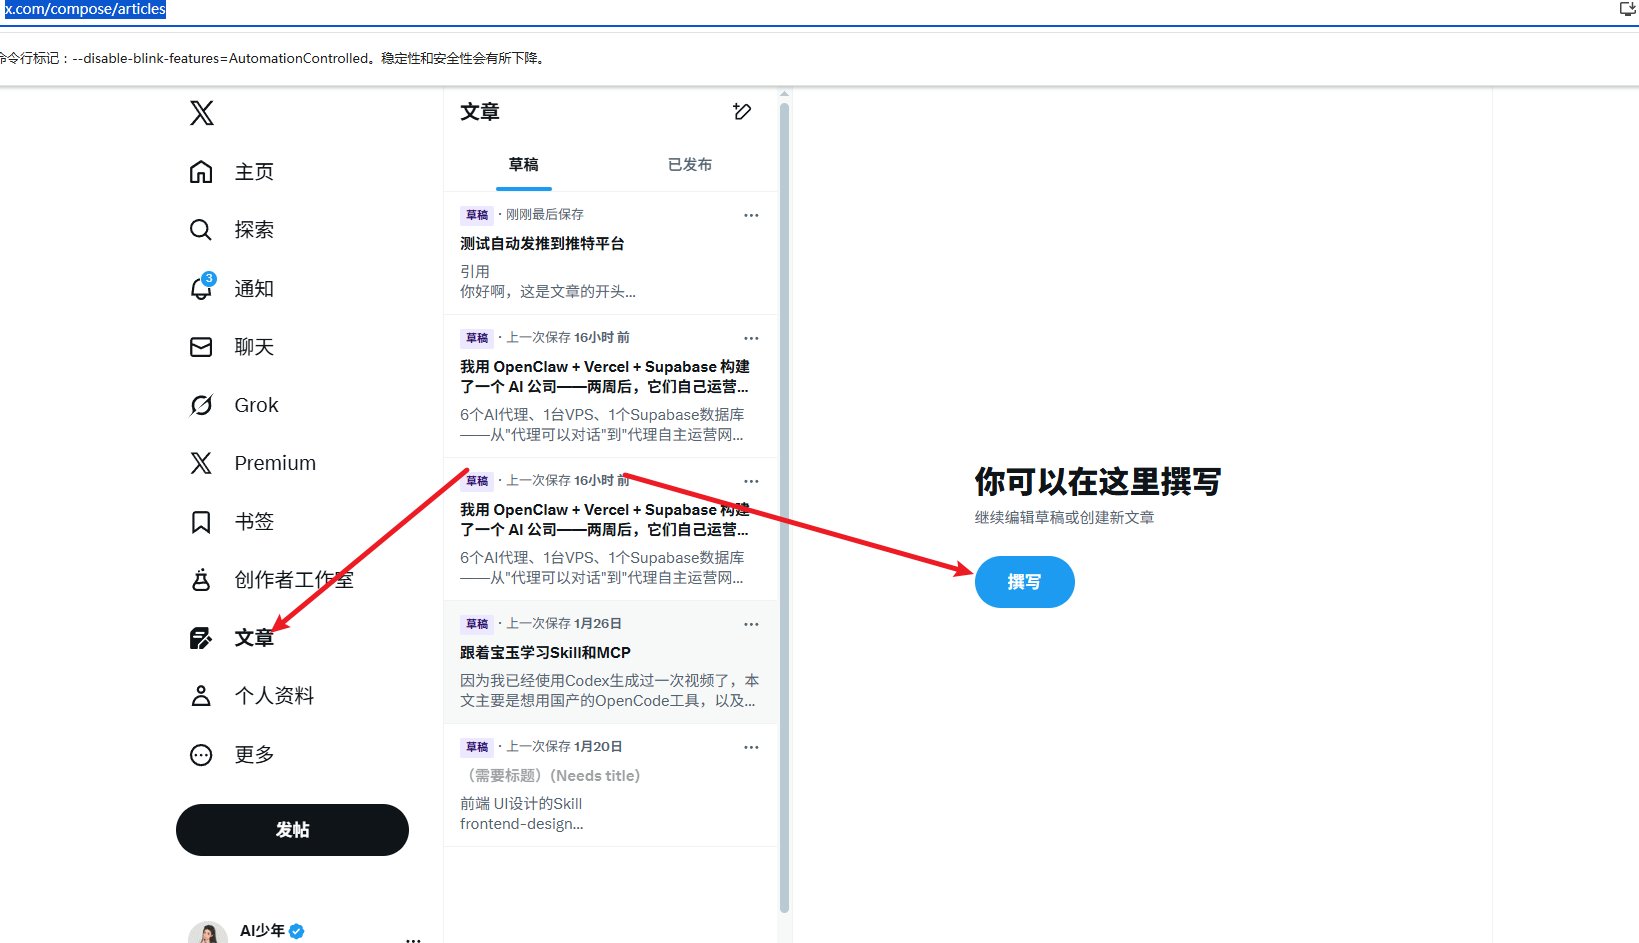Expand options for 跟着宝玉学习Skill和MCP draft

coord(751,624)
